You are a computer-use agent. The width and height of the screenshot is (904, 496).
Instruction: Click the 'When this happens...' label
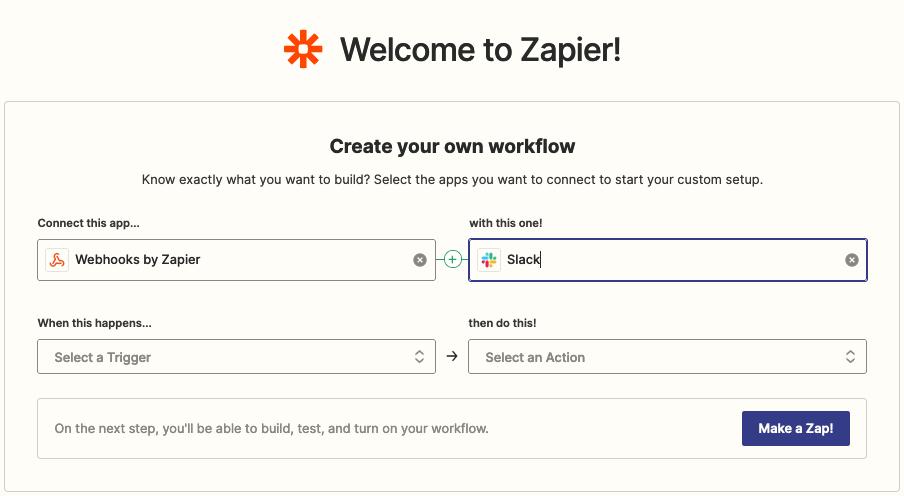tap(95, 323)
